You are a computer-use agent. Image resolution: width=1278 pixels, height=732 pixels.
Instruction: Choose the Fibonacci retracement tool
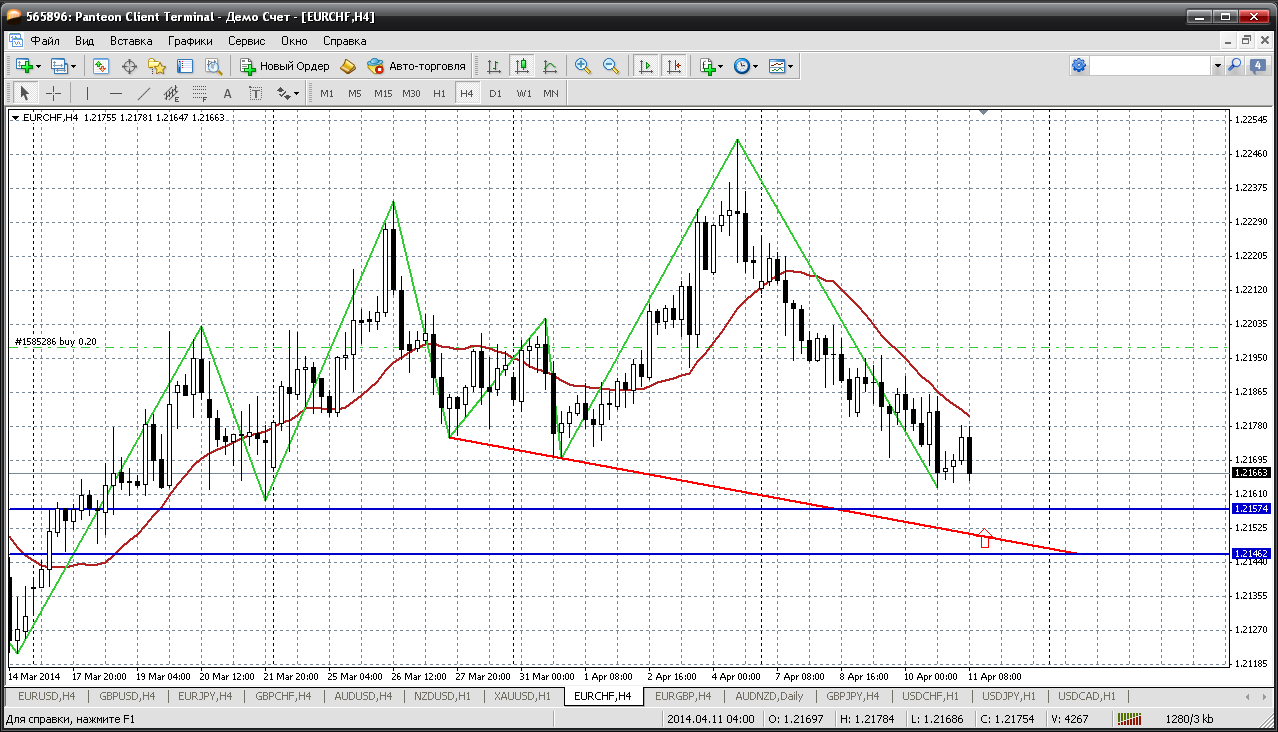click(x=199, y=93)
